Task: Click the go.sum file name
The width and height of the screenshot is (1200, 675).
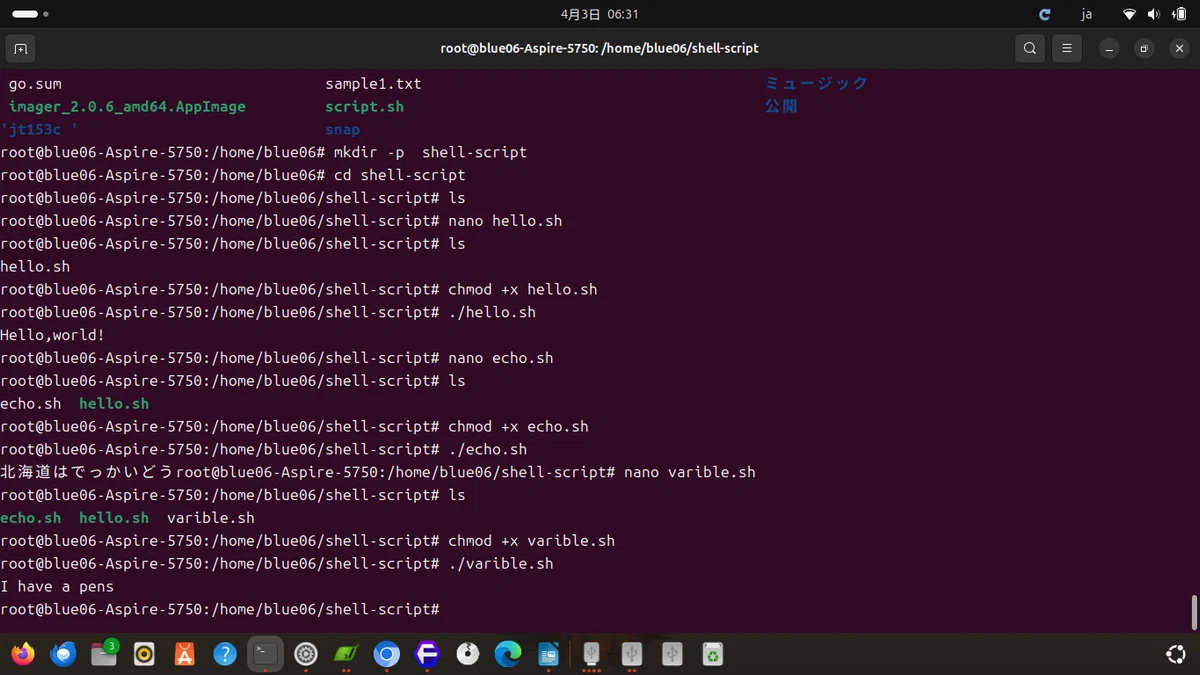Action: point(35,84)
